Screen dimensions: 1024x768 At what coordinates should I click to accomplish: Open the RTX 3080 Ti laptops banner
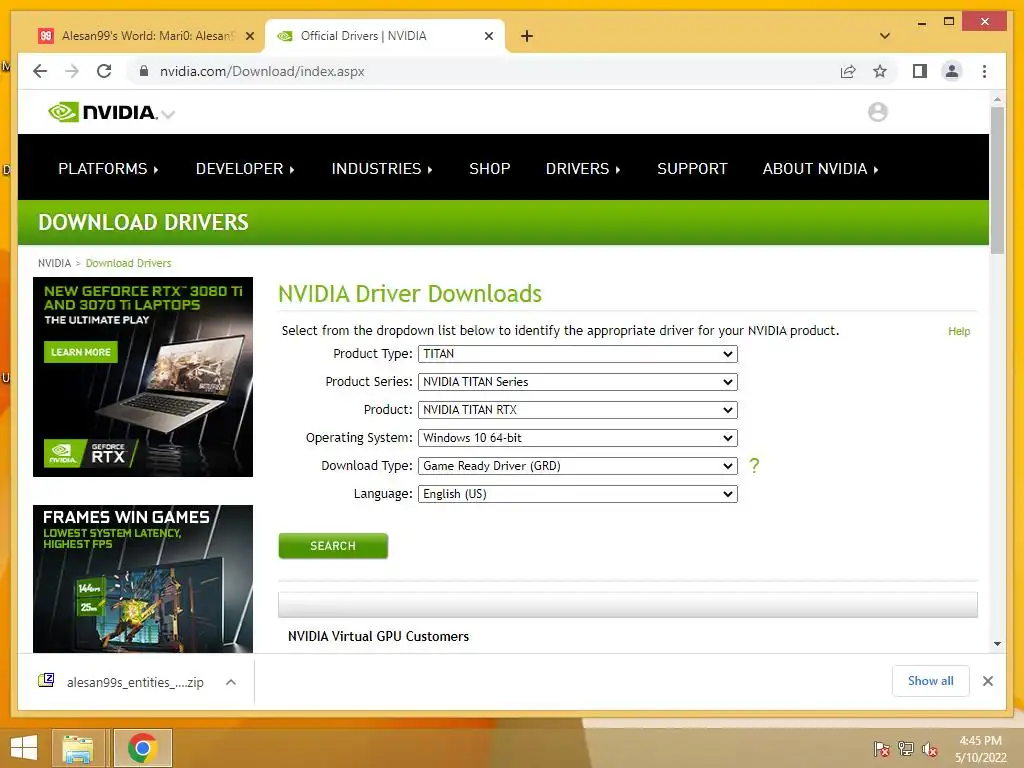[x=143, y=377]
